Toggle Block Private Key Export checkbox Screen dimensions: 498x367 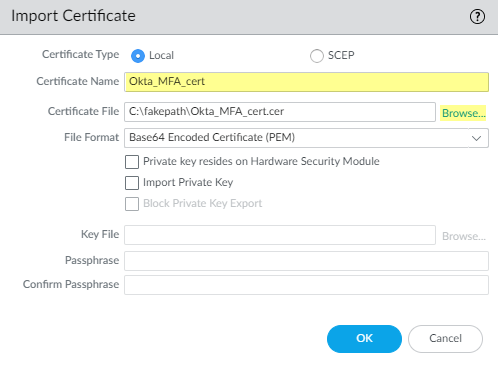132,204
